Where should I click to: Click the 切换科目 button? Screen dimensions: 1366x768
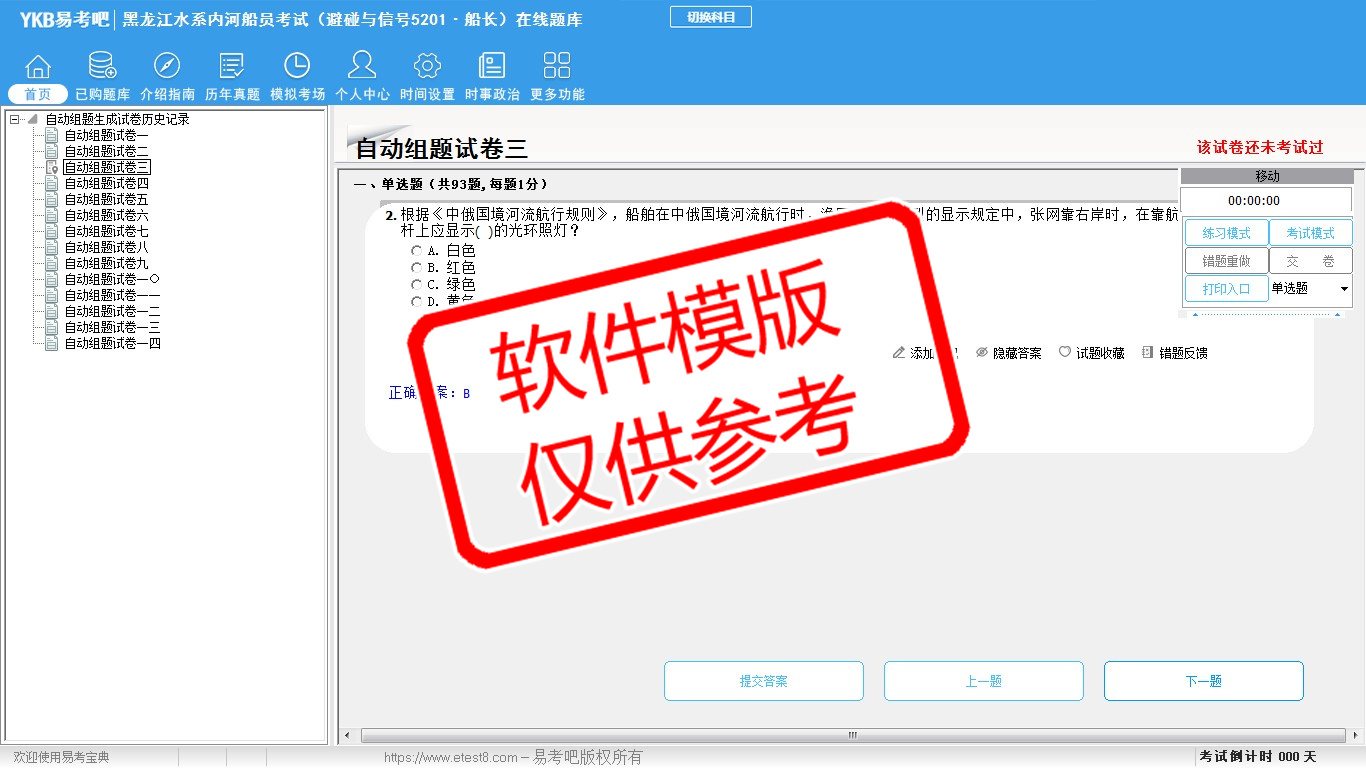click(710, 17)
